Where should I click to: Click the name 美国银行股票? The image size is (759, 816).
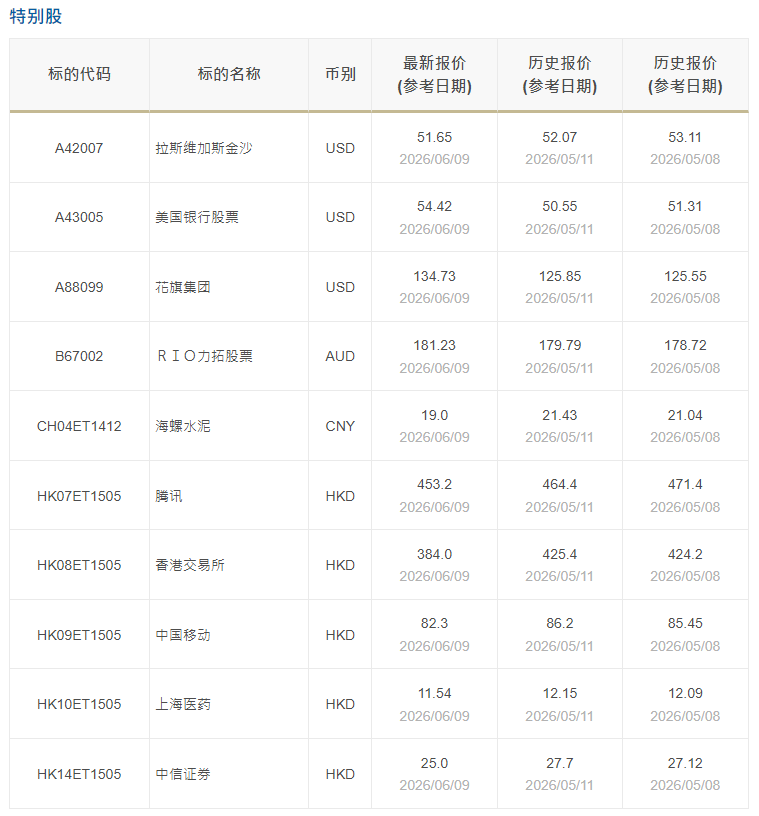tap(197, 217)
